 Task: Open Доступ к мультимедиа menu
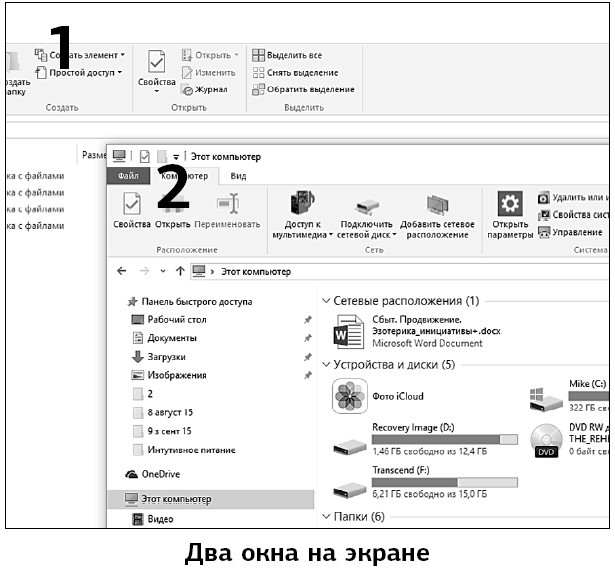click(302, 215)
